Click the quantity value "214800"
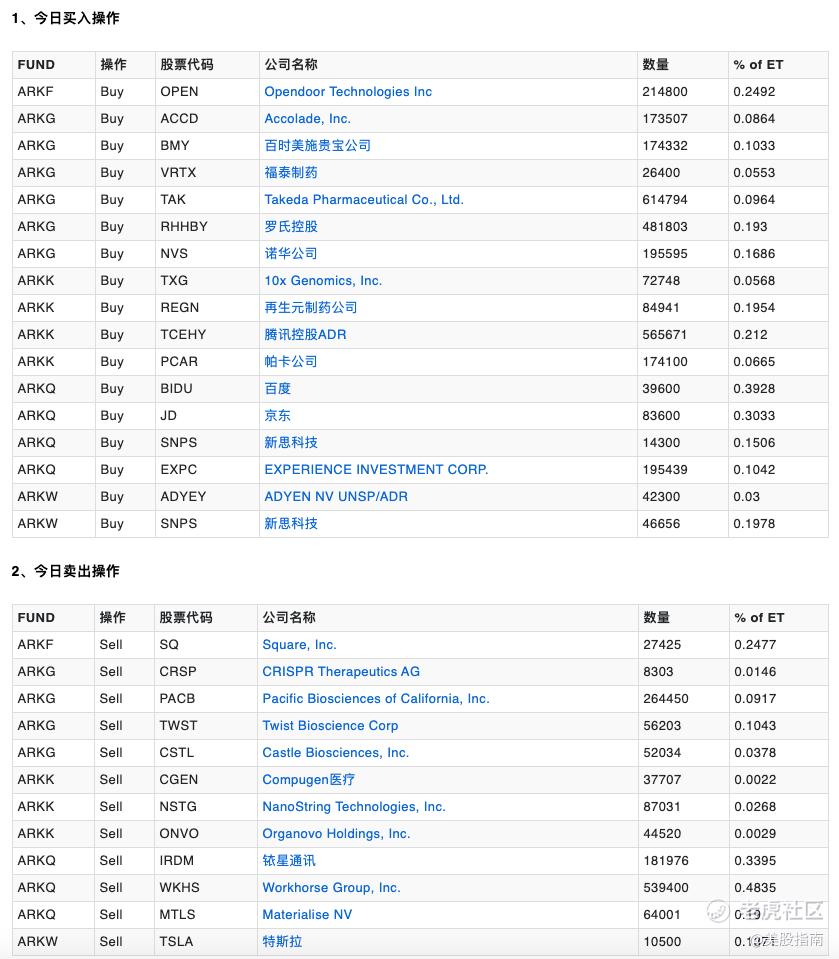Screen dimensions: 839x959 pos(665,92)
